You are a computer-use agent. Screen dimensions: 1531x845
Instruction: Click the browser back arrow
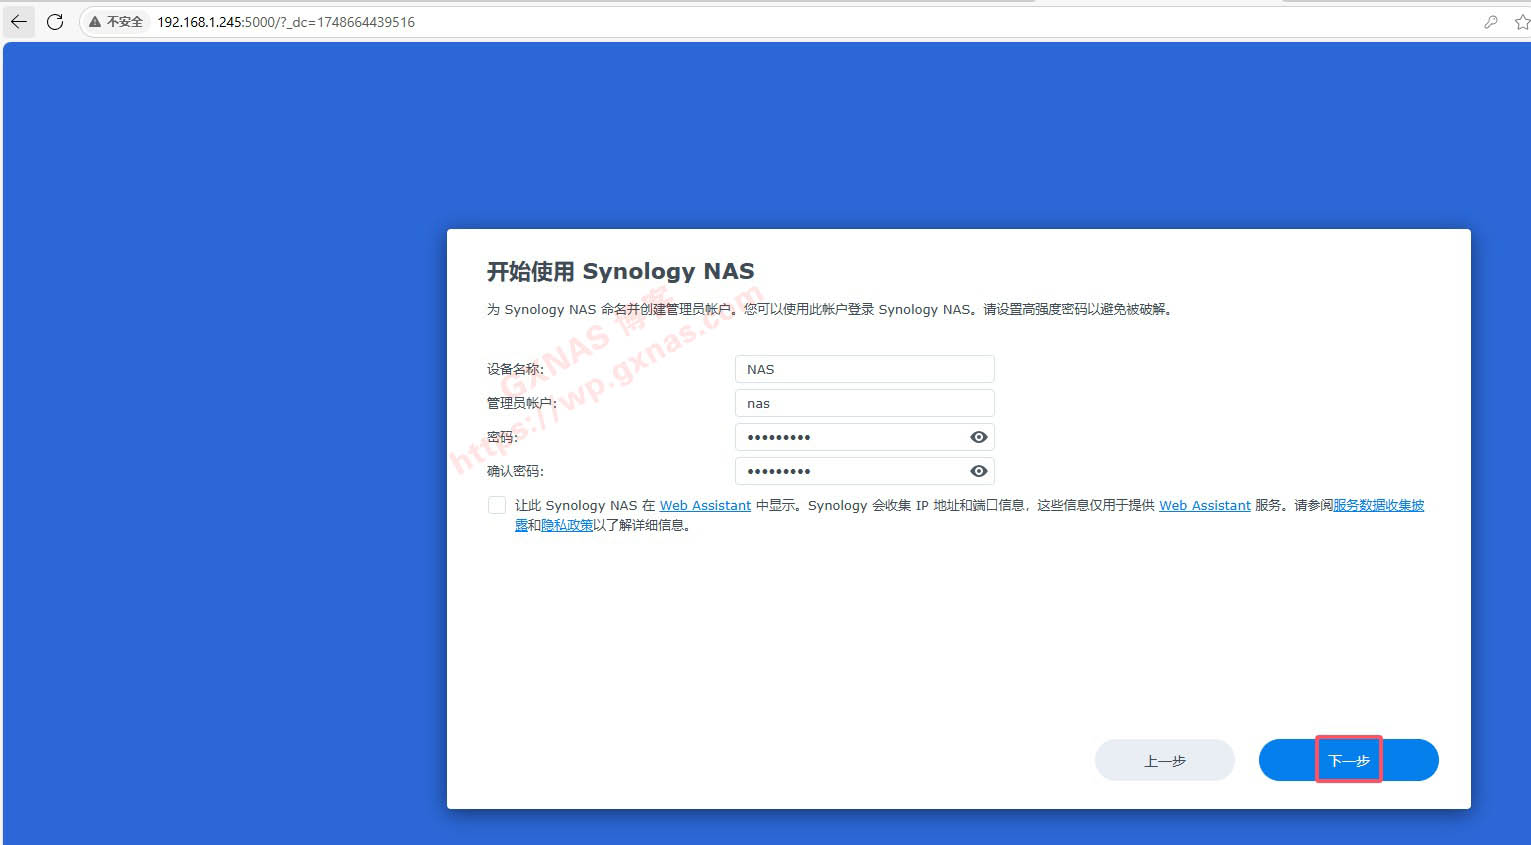point(19,21)
